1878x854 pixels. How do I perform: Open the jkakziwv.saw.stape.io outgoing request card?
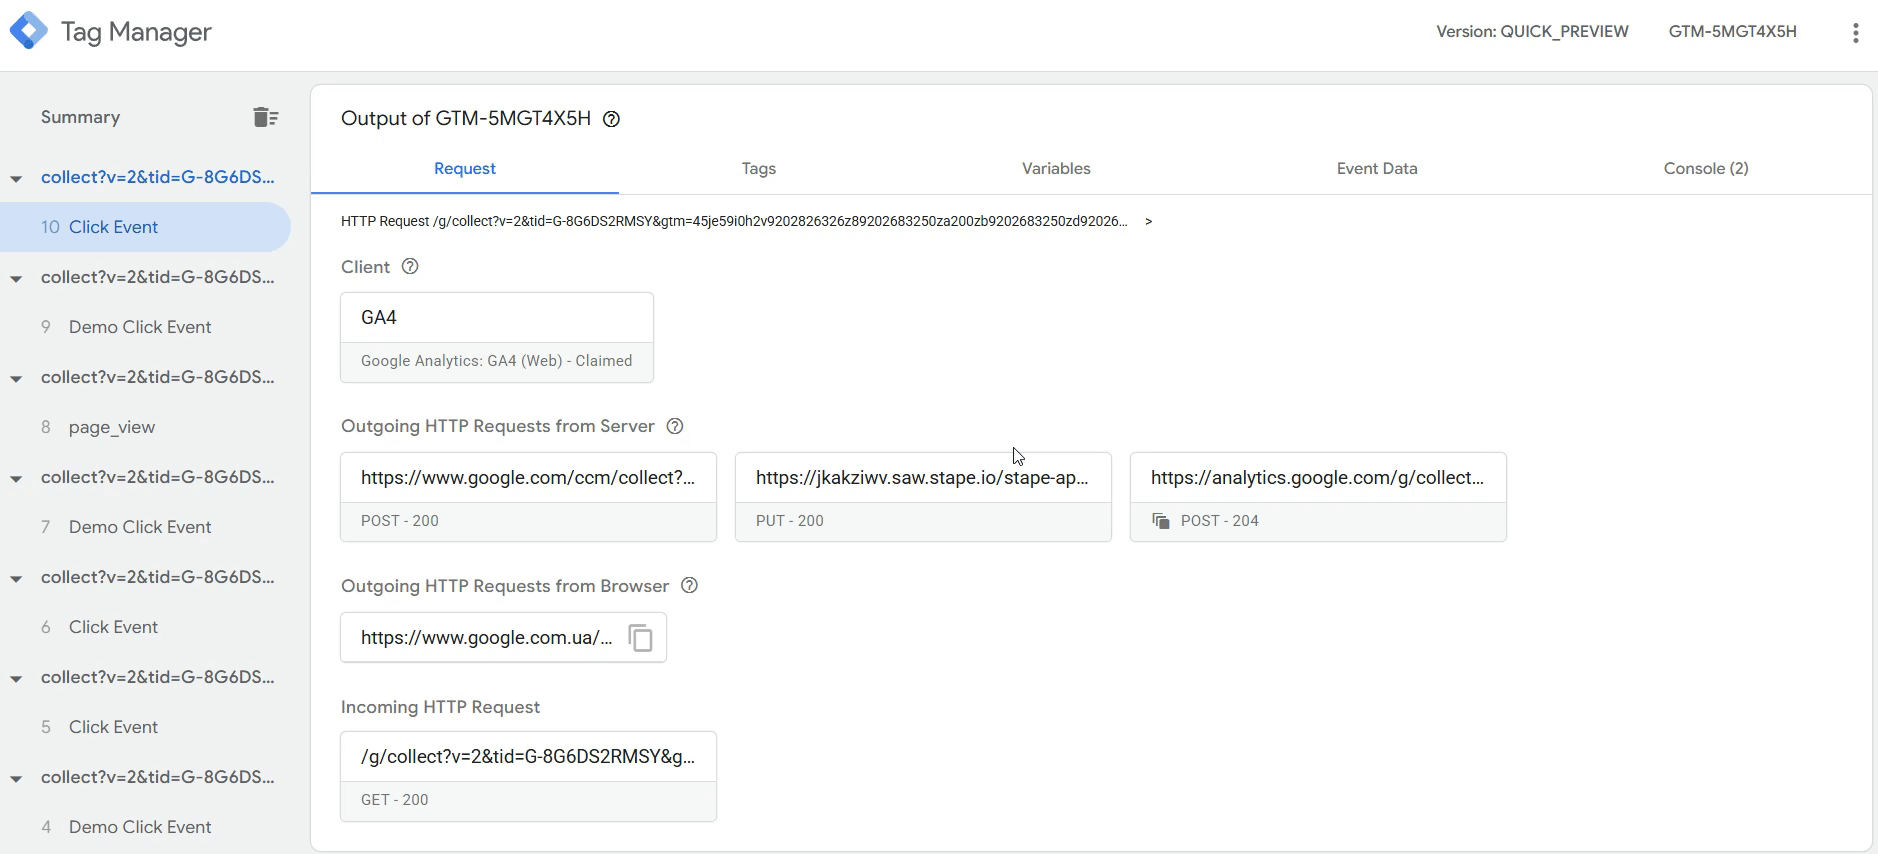click(x=923, y=497)
